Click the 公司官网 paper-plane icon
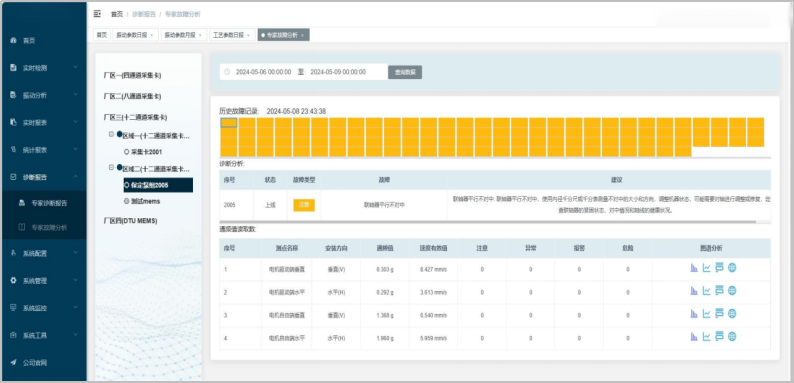Screen dimensions: 794x383 (14, 362)
